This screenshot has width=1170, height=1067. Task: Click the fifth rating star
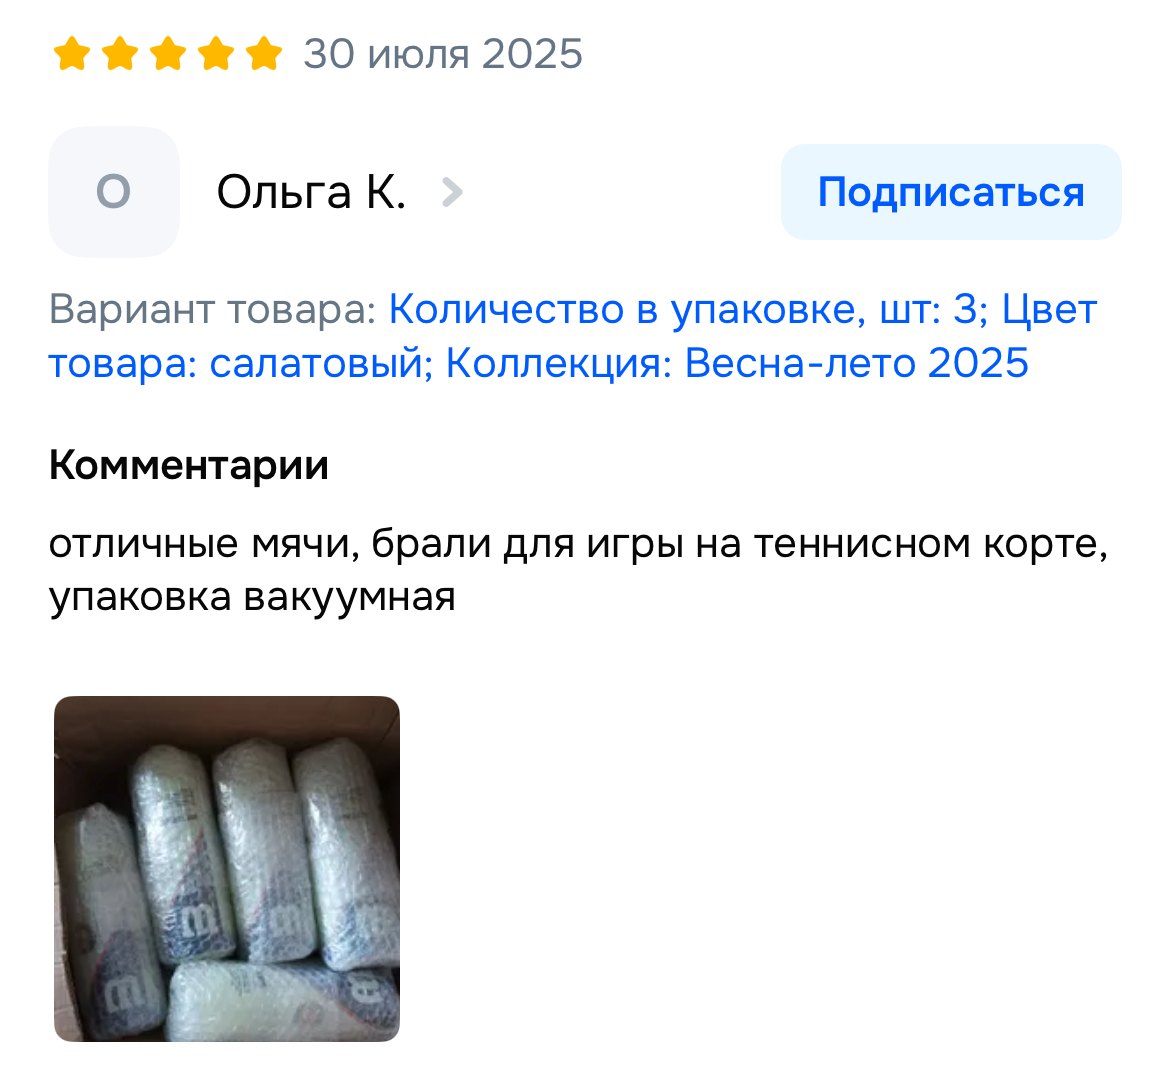point(264,54)
